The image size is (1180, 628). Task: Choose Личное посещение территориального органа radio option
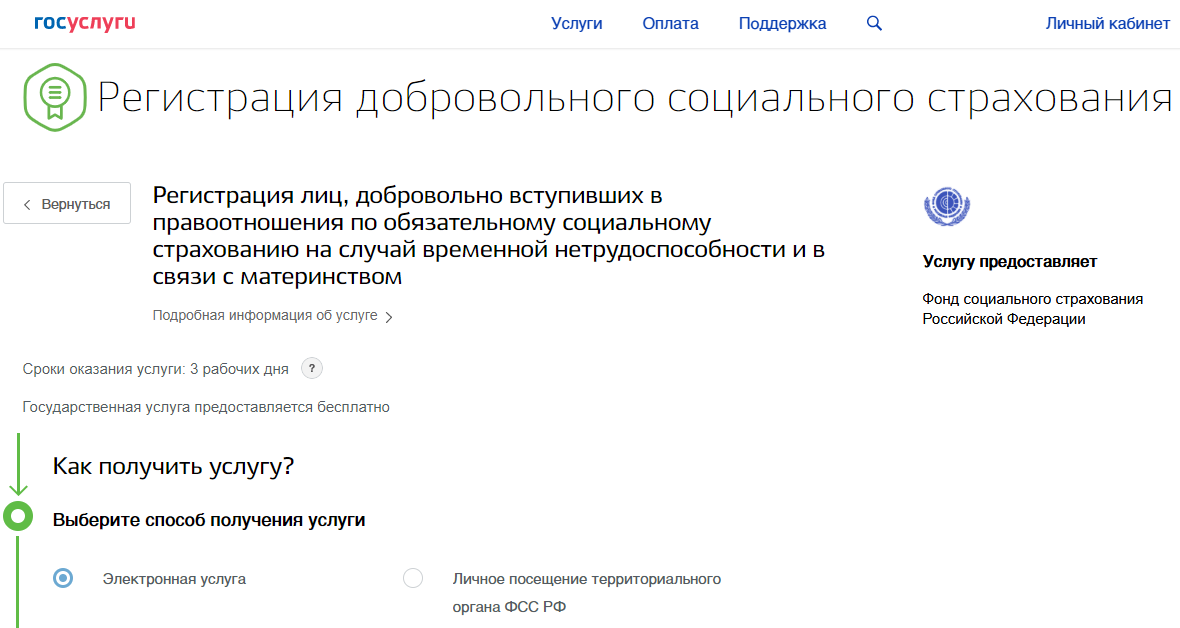tap(413, 578)
